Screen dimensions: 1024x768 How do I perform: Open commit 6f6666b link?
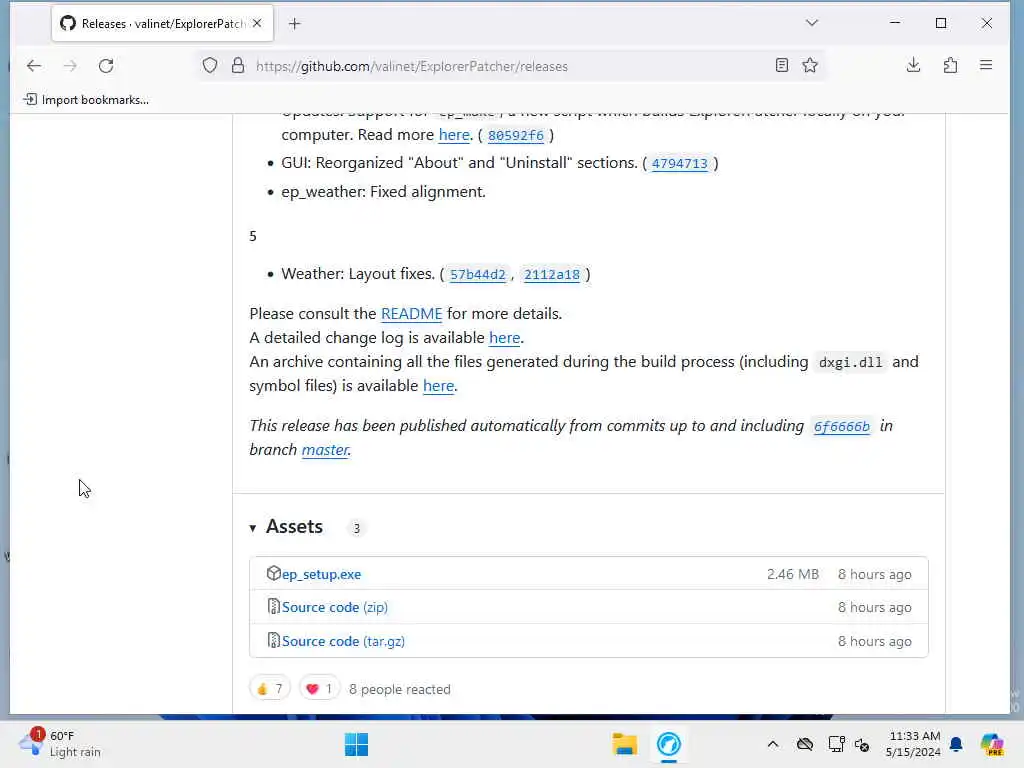tap(842, 426)
